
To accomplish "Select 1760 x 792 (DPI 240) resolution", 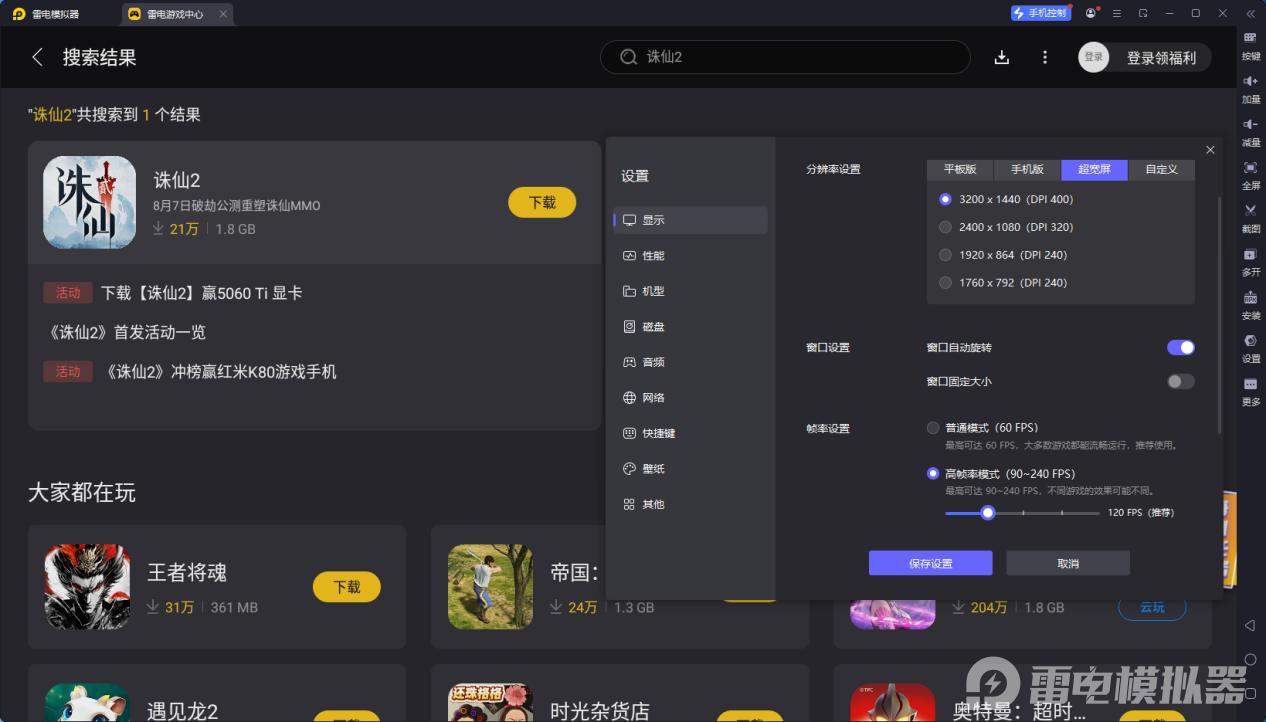I will point(946,283).
